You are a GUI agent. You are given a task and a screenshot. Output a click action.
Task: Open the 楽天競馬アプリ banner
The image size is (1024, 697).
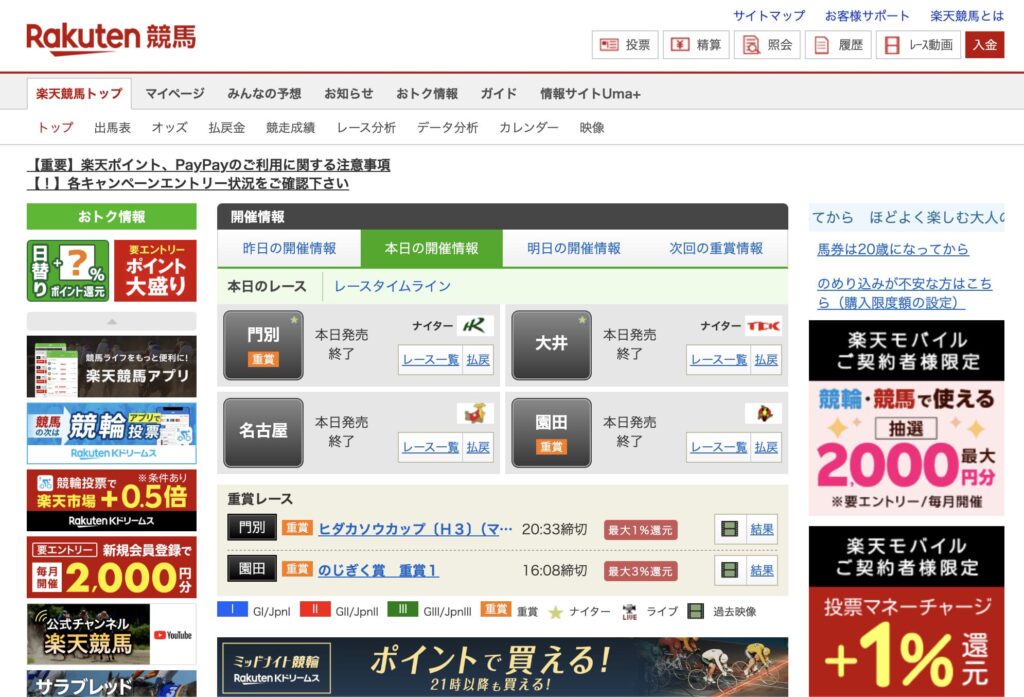[112, 366]
